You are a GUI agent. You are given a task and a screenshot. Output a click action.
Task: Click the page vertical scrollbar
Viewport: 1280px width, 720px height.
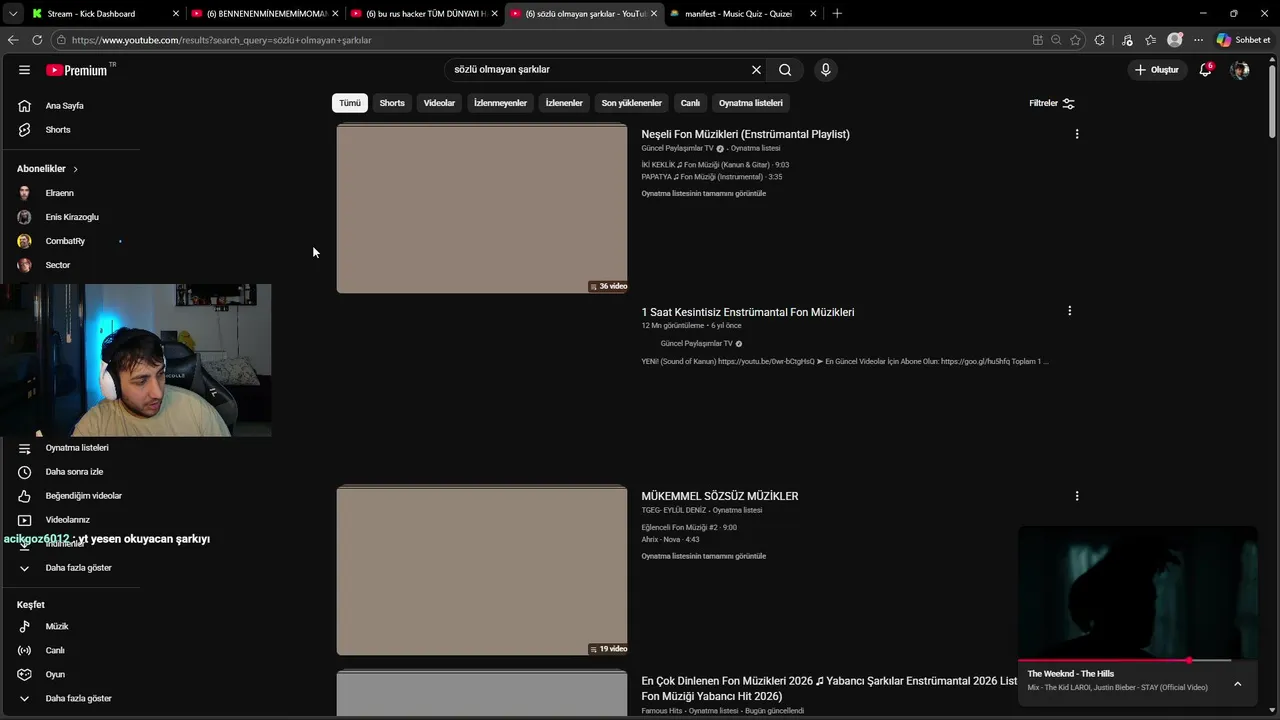pyautogui.click(x=1273, y=100)
